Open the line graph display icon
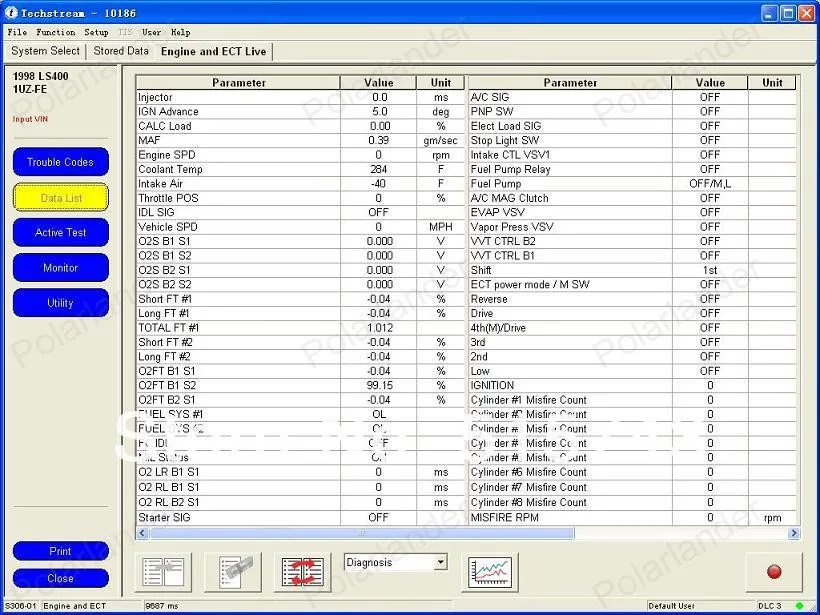Image resolution: width=820 pixels, height=615 pixels. click(490, 573)
